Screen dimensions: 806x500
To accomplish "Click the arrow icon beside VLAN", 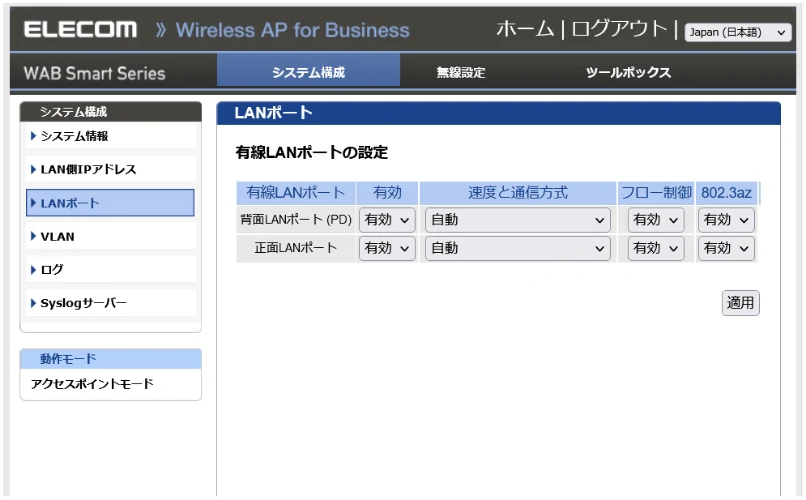I will tap(33, 236).
